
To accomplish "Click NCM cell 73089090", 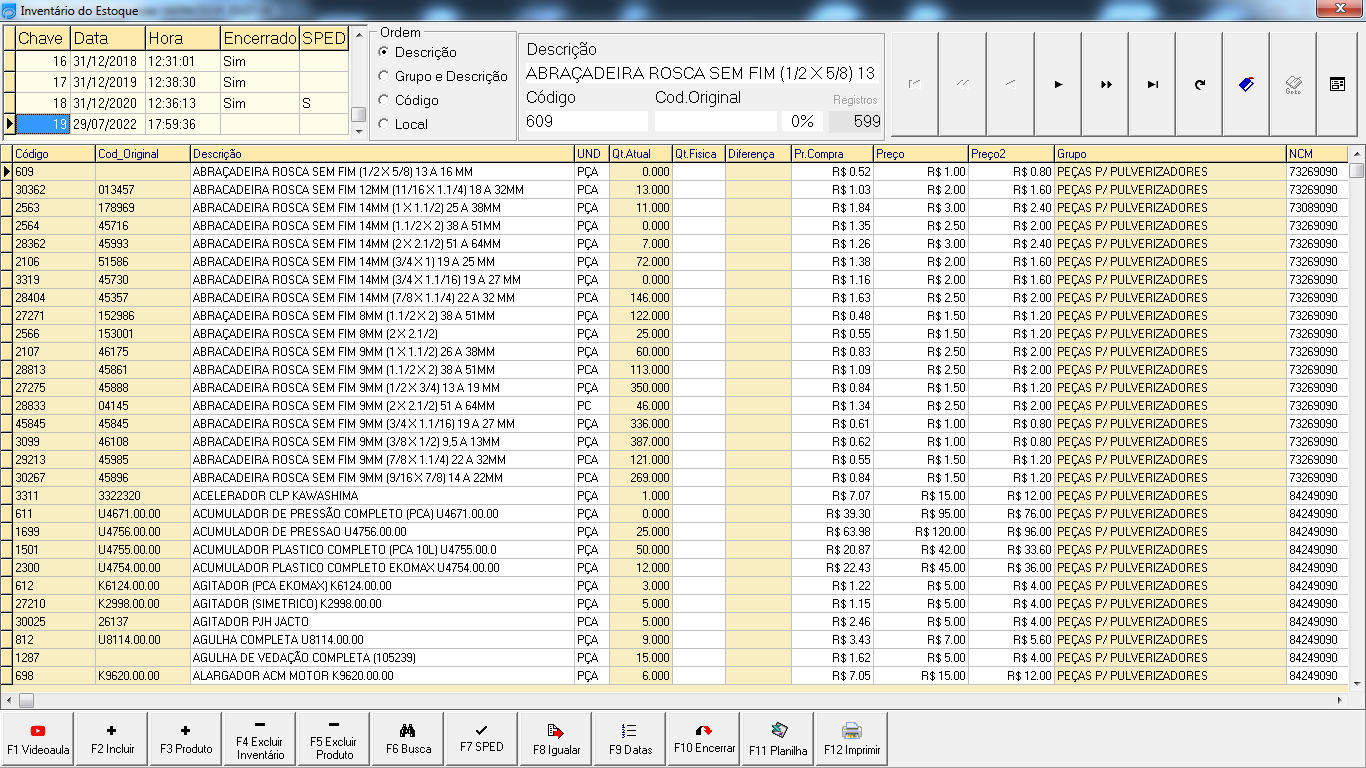I will (1317, 208).
